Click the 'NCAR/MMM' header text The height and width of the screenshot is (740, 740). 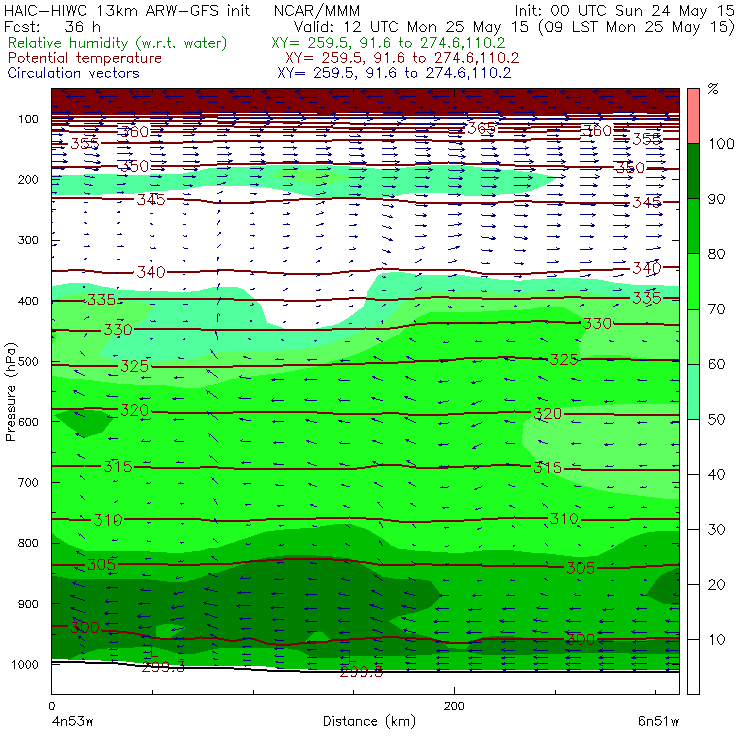317,10
